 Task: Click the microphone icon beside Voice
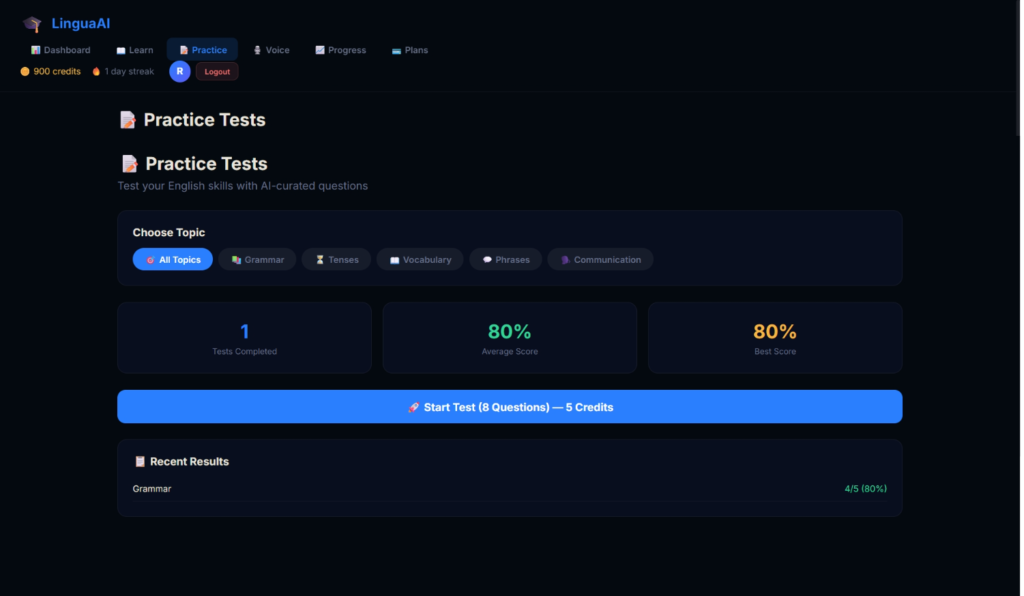[x=256, y=49]
